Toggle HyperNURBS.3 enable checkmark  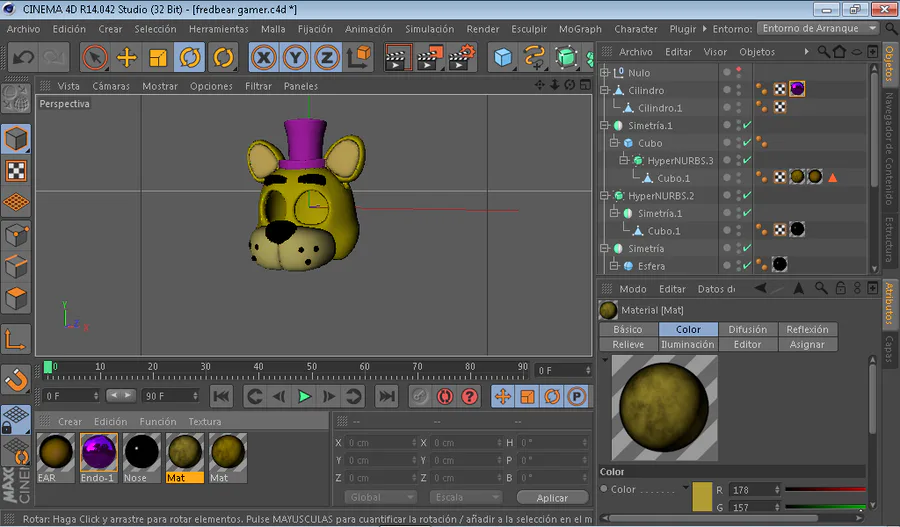(x=747, y=160)
